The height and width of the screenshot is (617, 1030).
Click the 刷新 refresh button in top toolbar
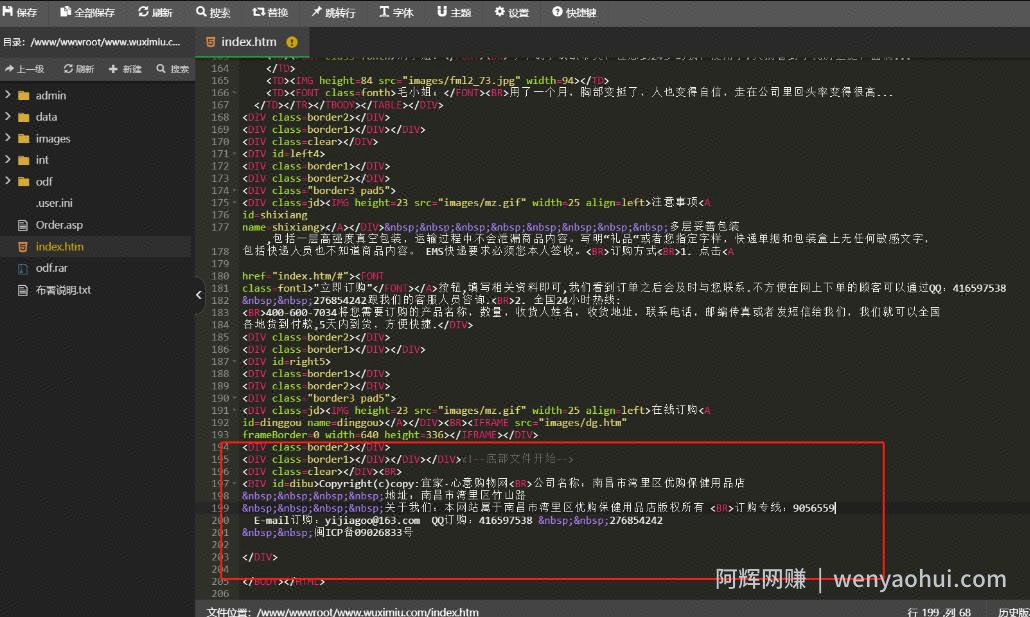coord(155,12)
